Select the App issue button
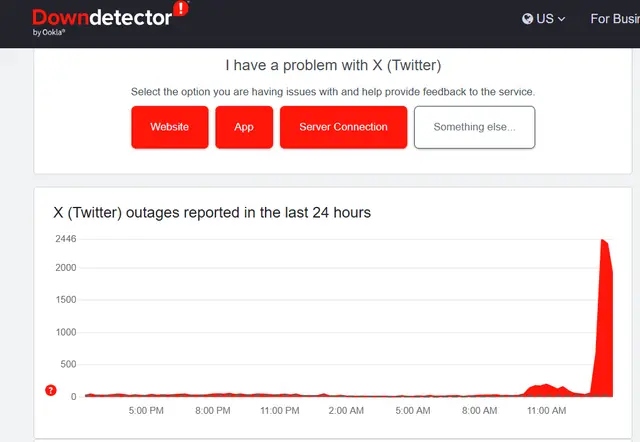Viewport: 640px width, 442px height. point(244,127)
